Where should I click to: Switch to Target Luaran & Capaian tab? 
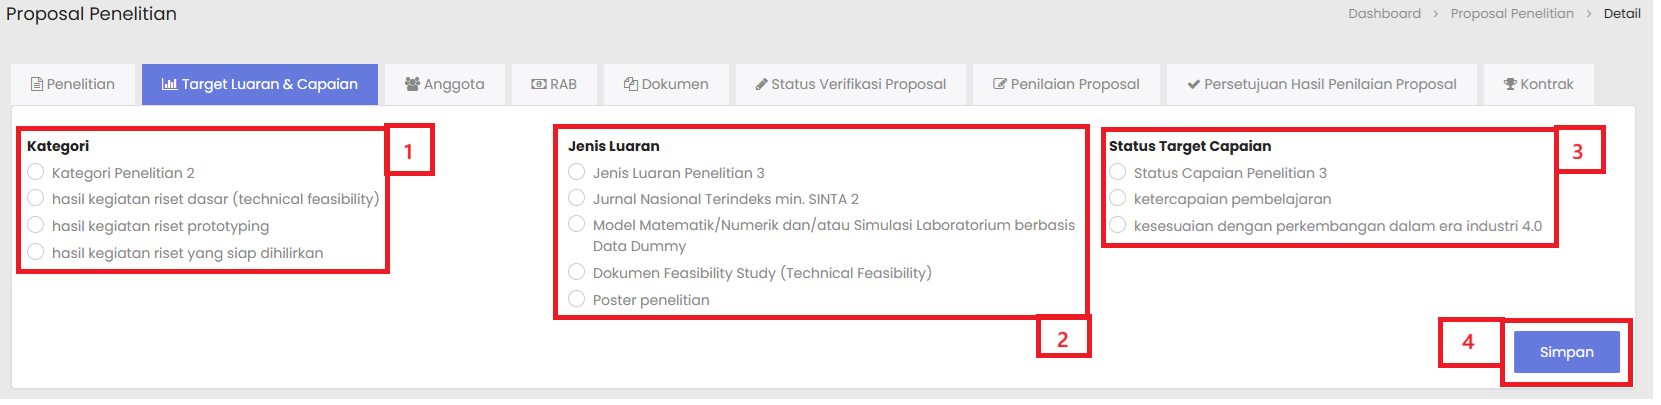260,84
